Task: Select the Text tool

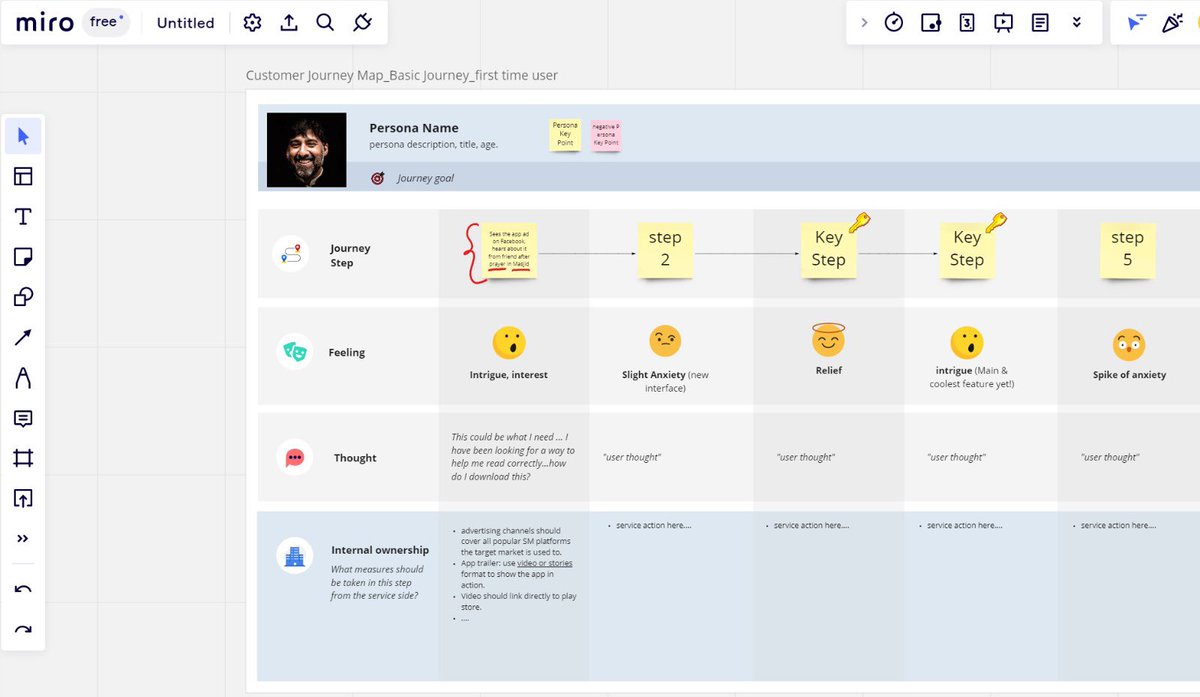Action: pos(23,217)
